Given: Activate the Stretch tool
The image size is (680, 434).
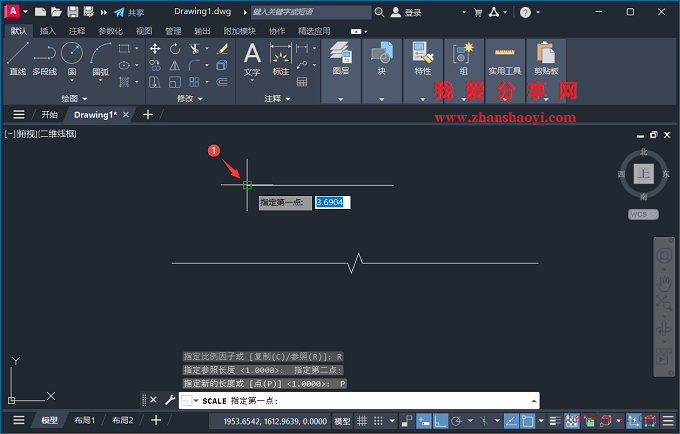Looking at the screenshot, I should [155, 82].
